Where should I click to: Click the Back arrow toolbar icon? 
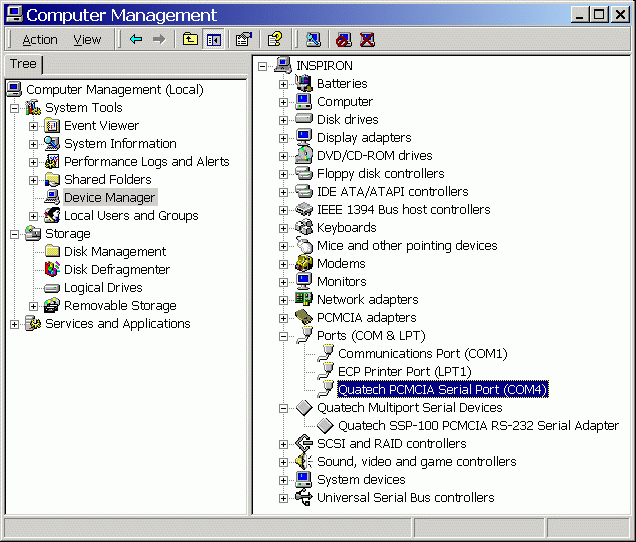pyautogui.click(x=136, y=39)
